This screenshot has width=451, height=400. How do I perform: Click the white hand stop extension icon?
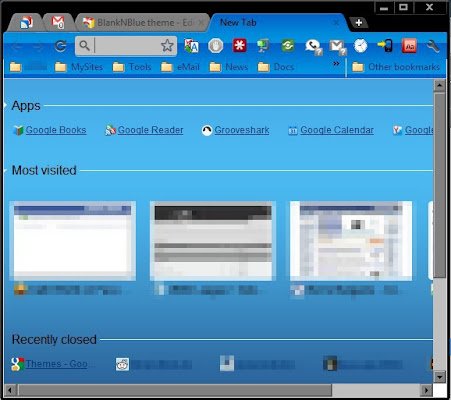[x=215, y=46]
